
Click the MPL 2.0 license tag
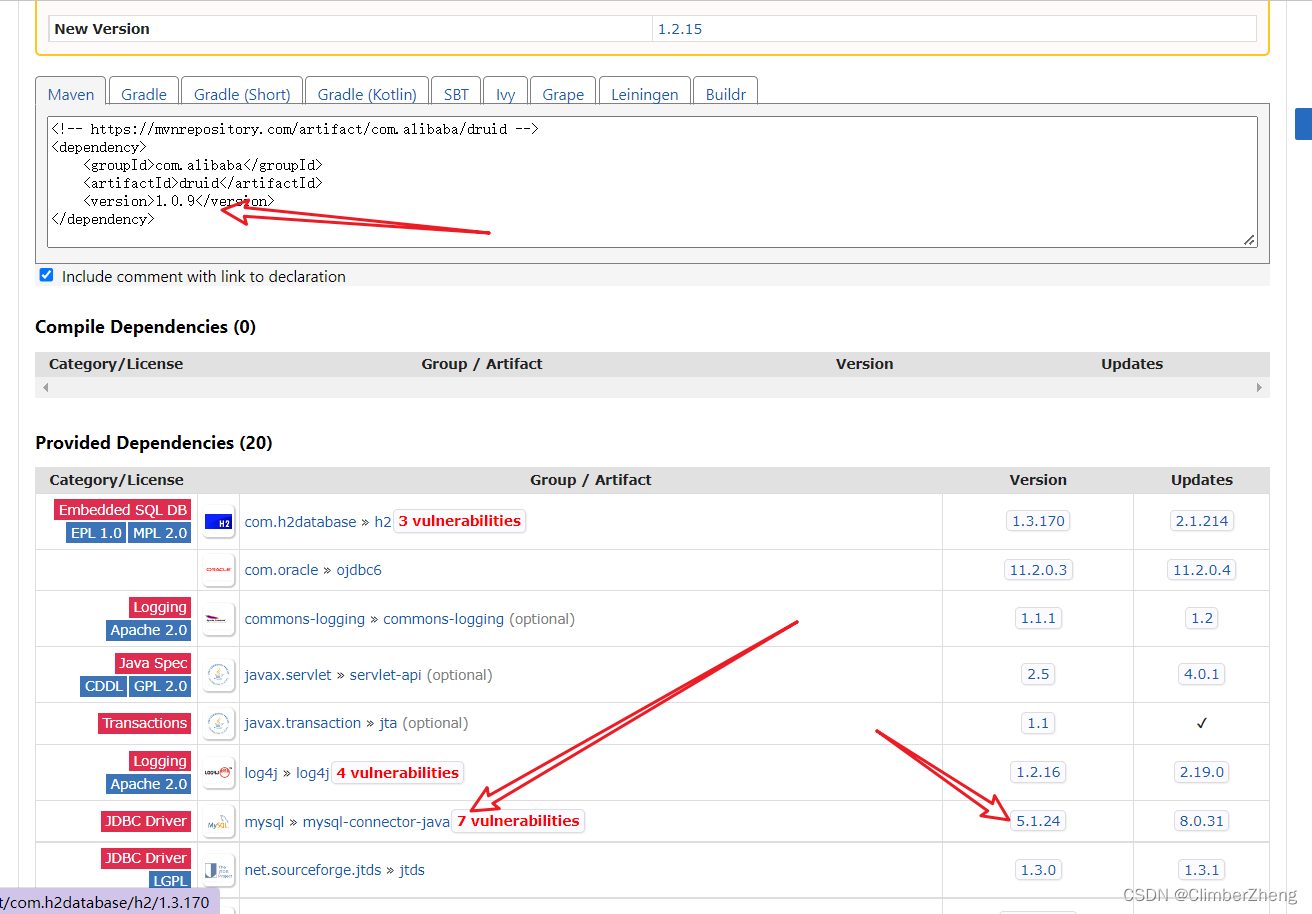pyautogui.click(x=160, y=533)
